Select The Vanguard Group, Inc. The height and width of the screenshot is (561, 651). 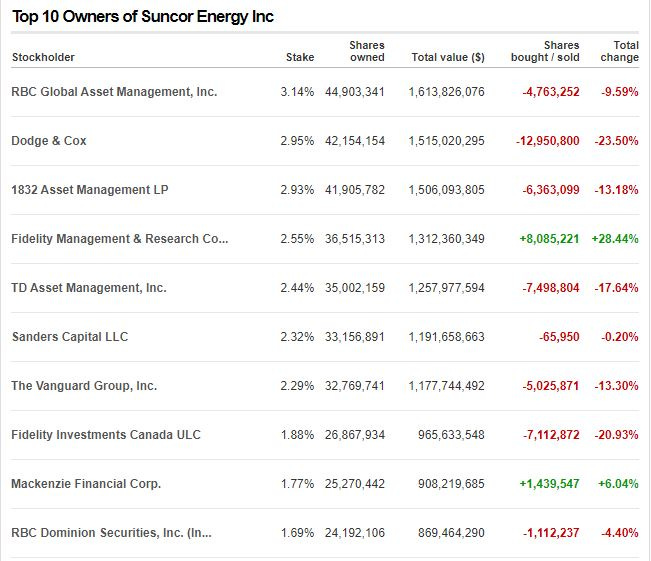[84, 386]
